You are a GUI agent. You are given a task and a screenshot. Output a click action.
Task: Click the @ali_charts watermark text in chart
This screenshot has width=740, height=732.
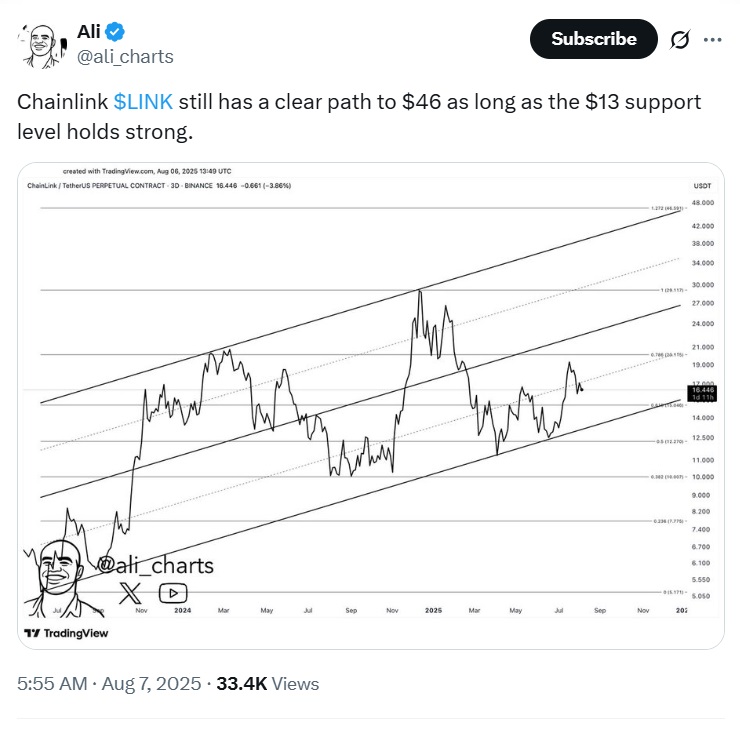(x=155, y=565)
